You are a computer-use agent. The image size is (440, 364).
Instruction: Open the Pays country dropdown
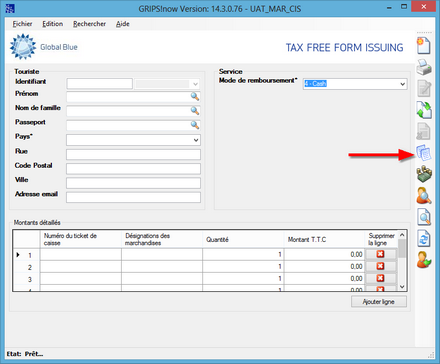click(x=196, y=140)
